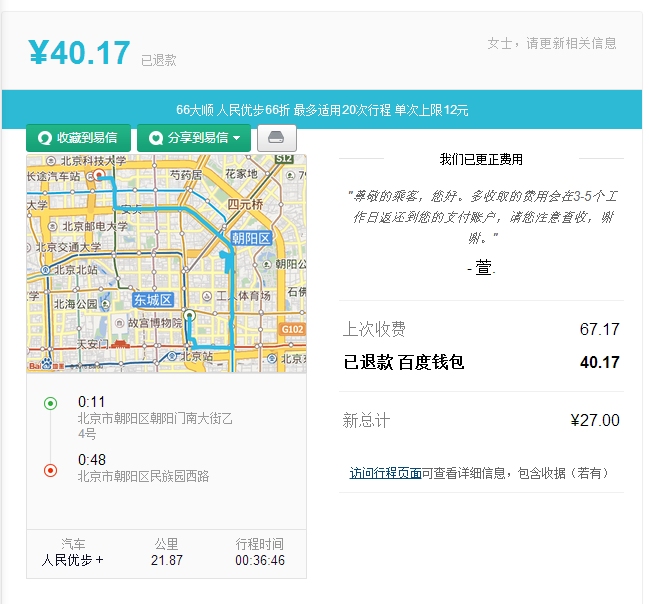
Task: Select the red drop-off marker beside 0:48
Action: (50, 471)
